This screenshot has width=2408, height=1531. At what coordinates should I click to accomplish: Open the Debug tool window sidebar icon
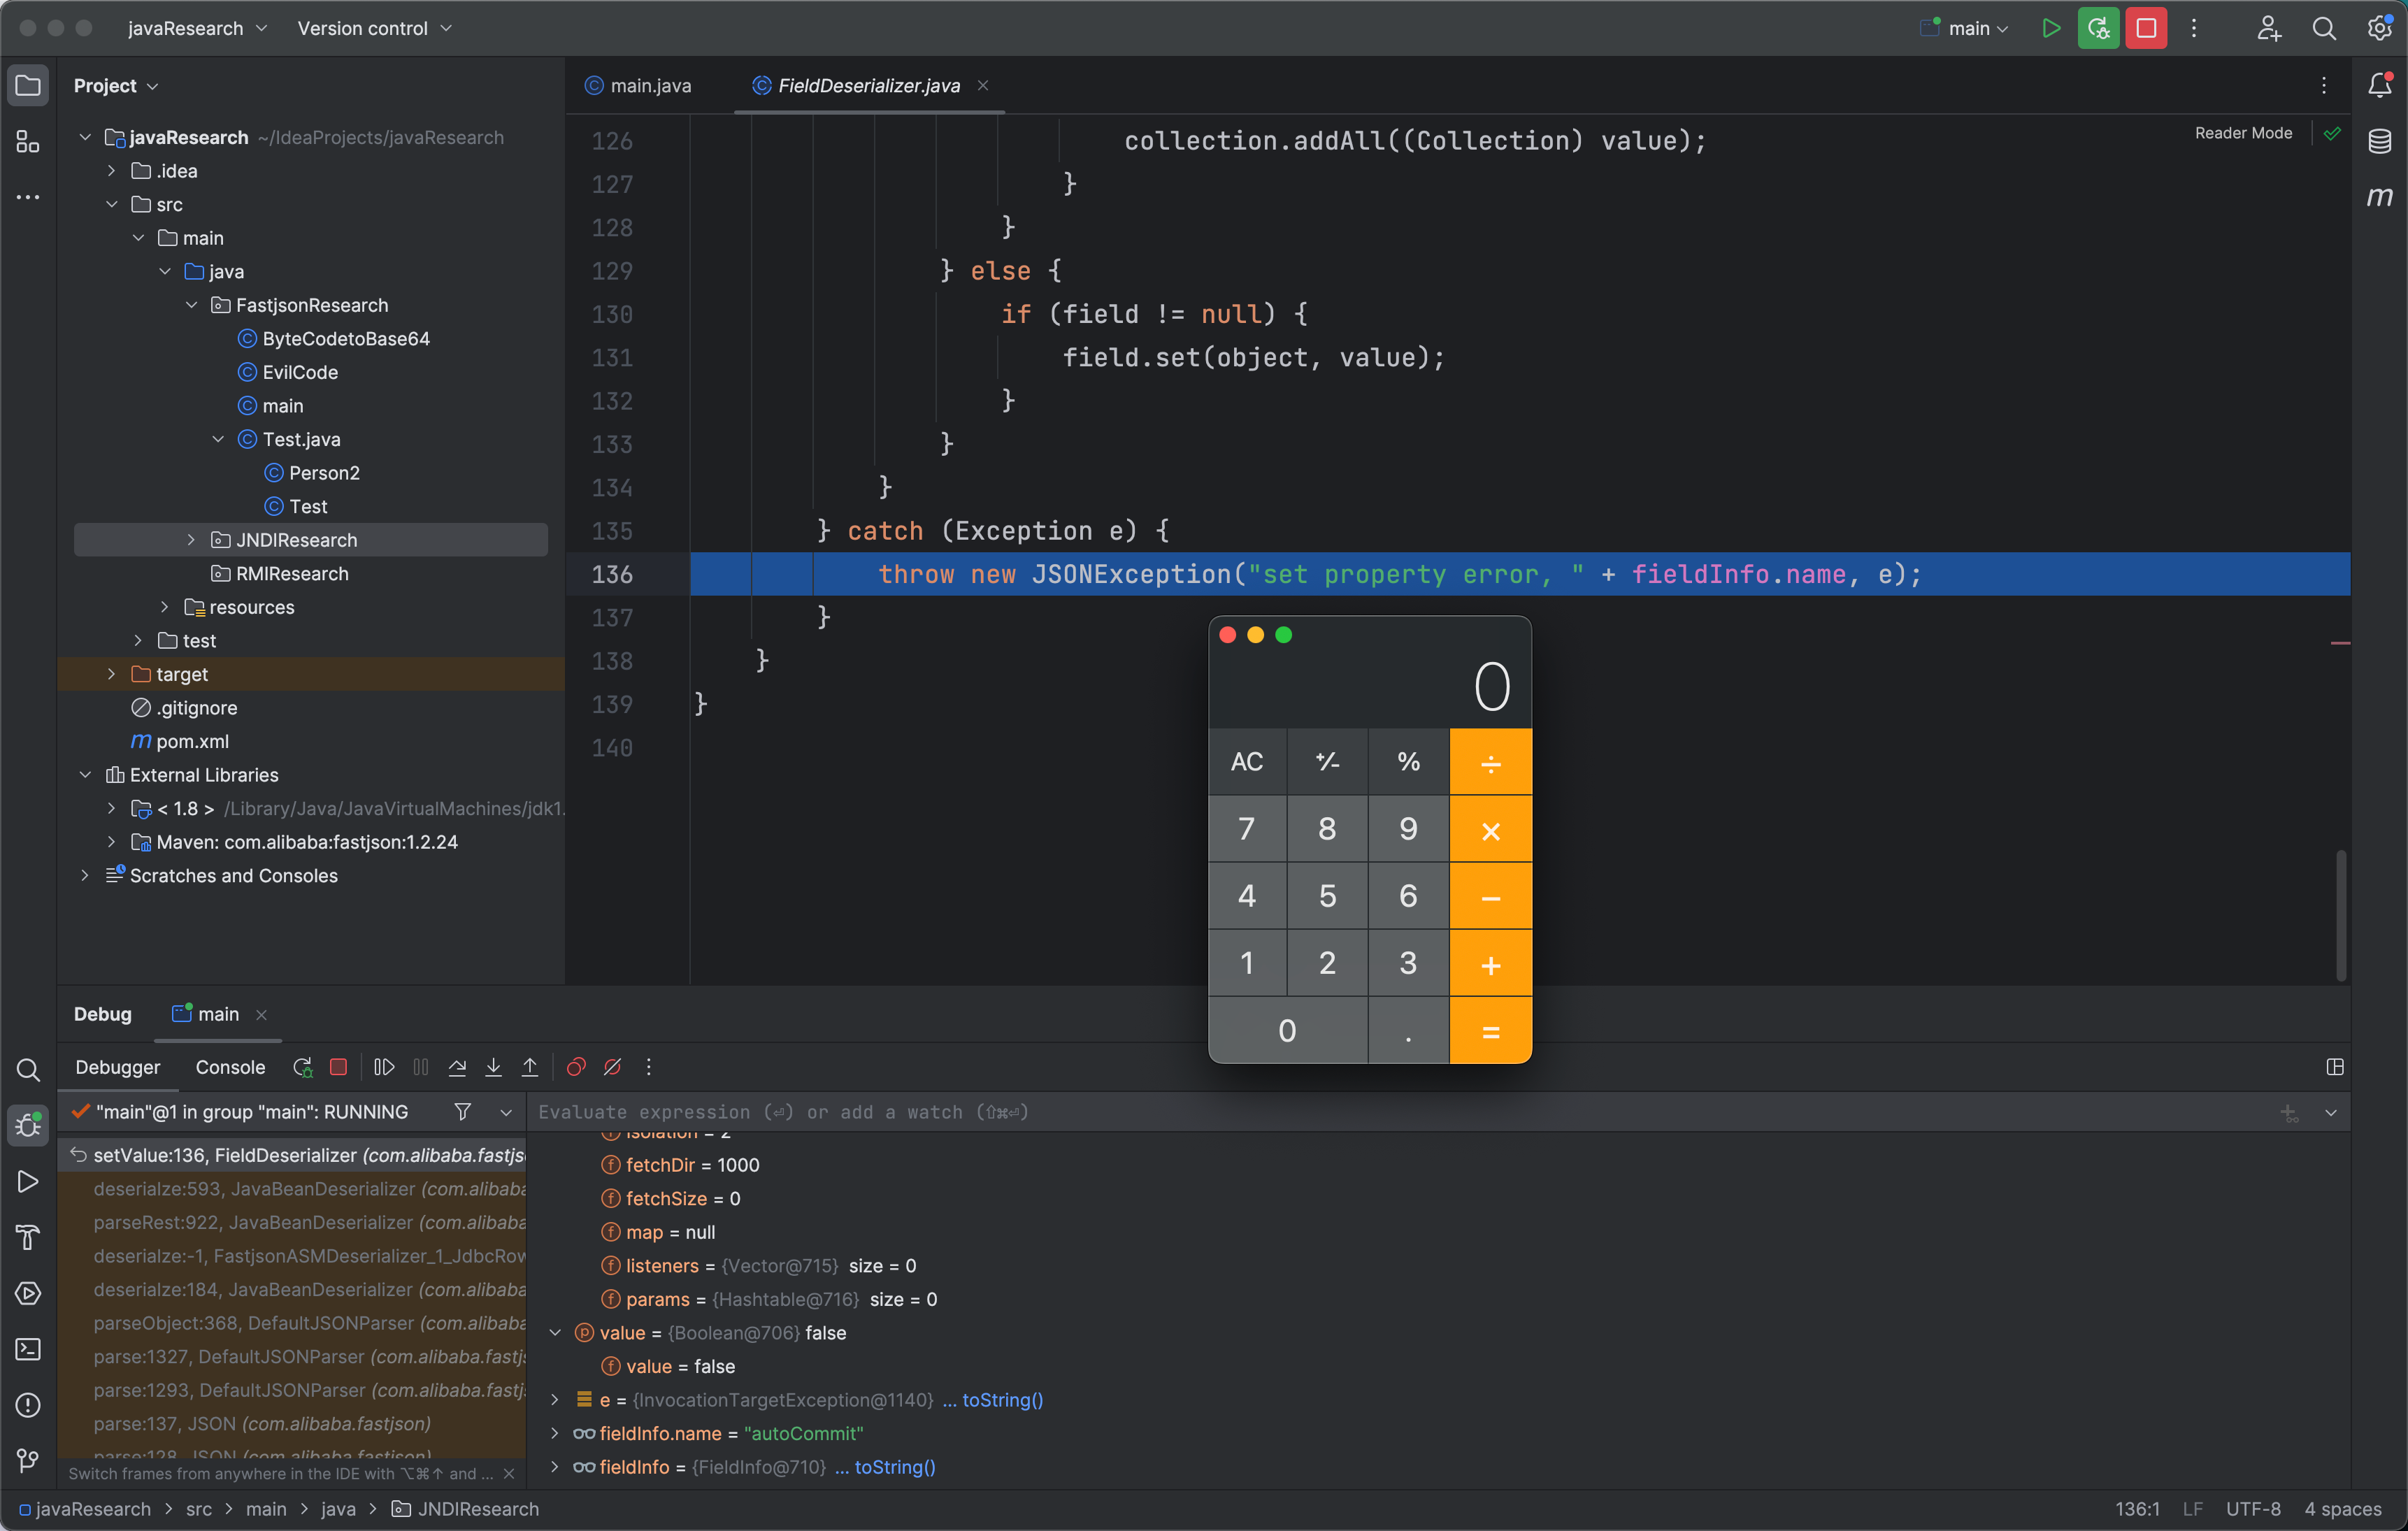coord(28,1125)
